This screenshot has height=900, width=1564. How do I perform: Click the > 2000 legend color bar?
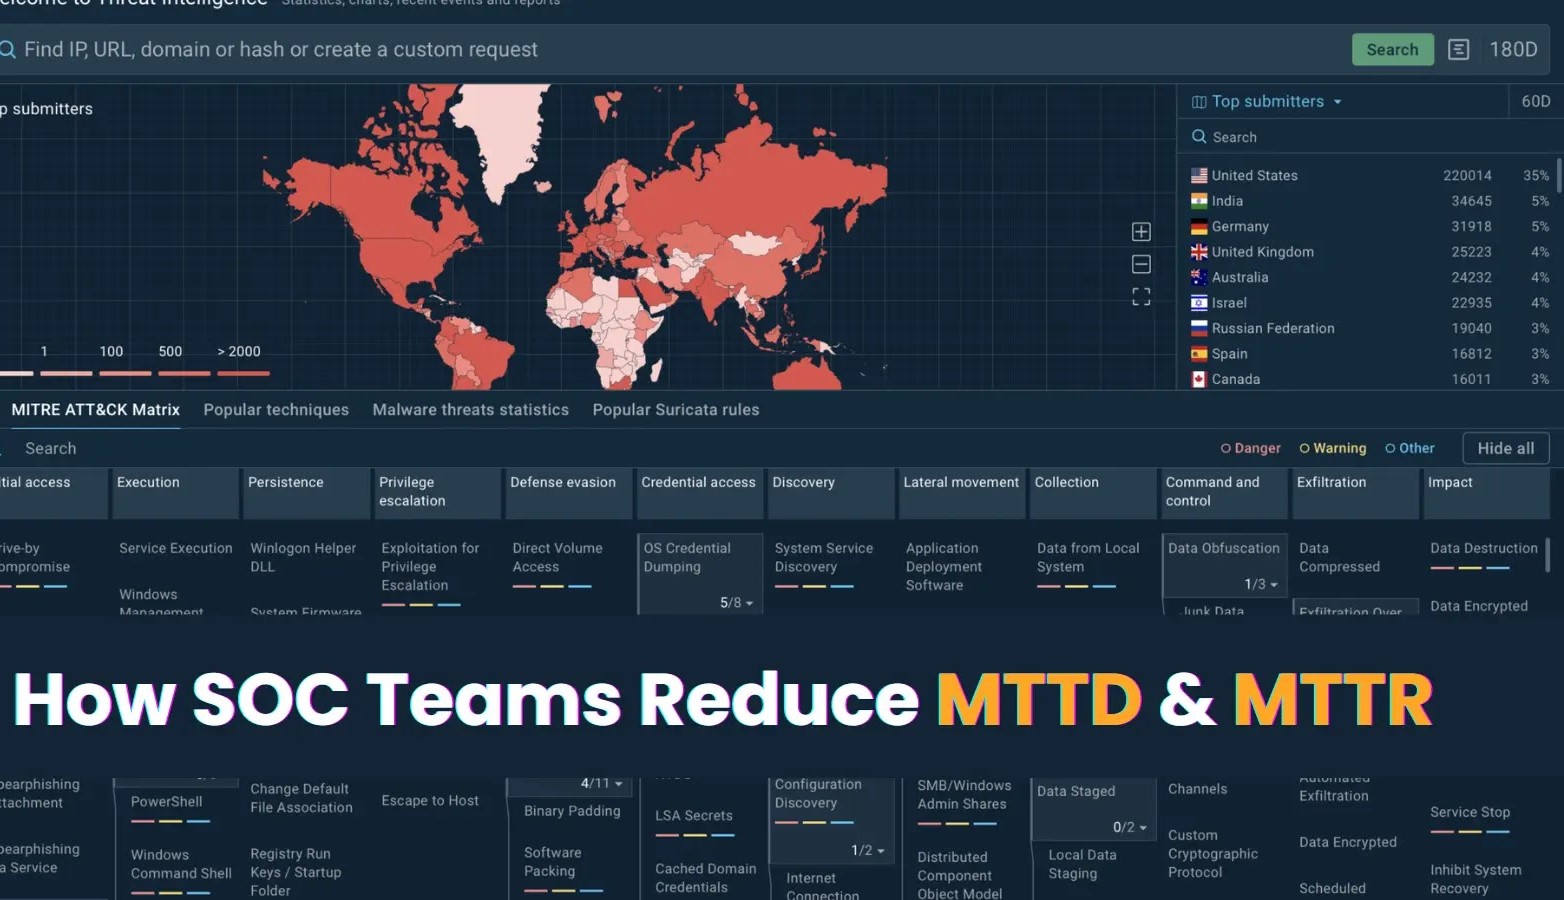tap(243, 373)
